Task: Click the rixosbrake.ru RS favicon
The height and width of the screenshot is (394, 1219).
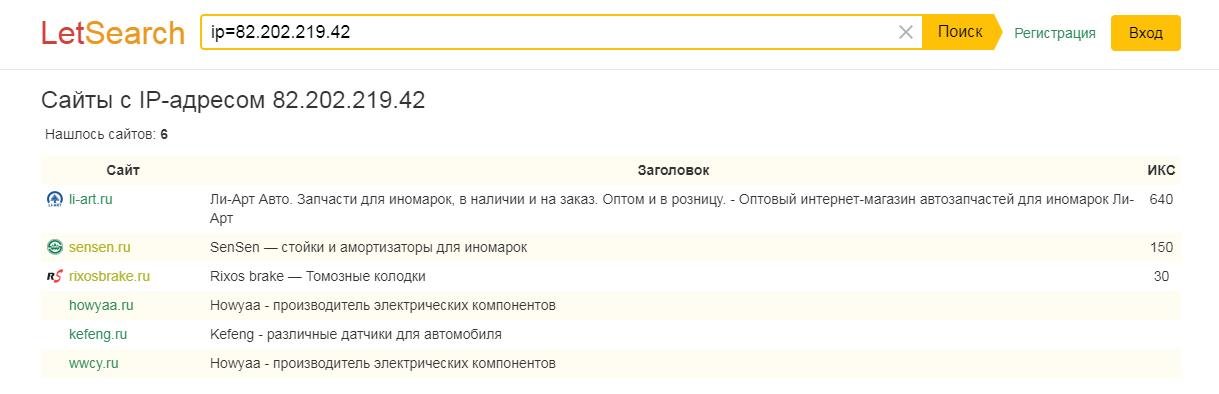Action: [55, 276]
